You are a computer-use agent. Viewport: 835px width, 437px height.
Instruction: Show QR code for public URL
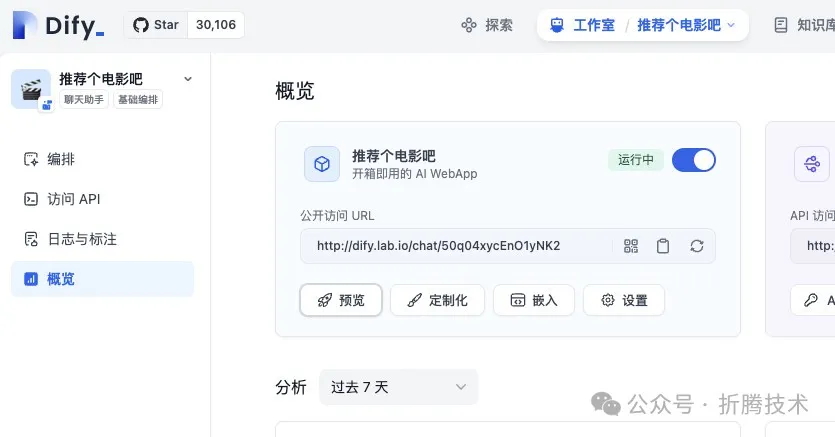click(x=631, y=246)
